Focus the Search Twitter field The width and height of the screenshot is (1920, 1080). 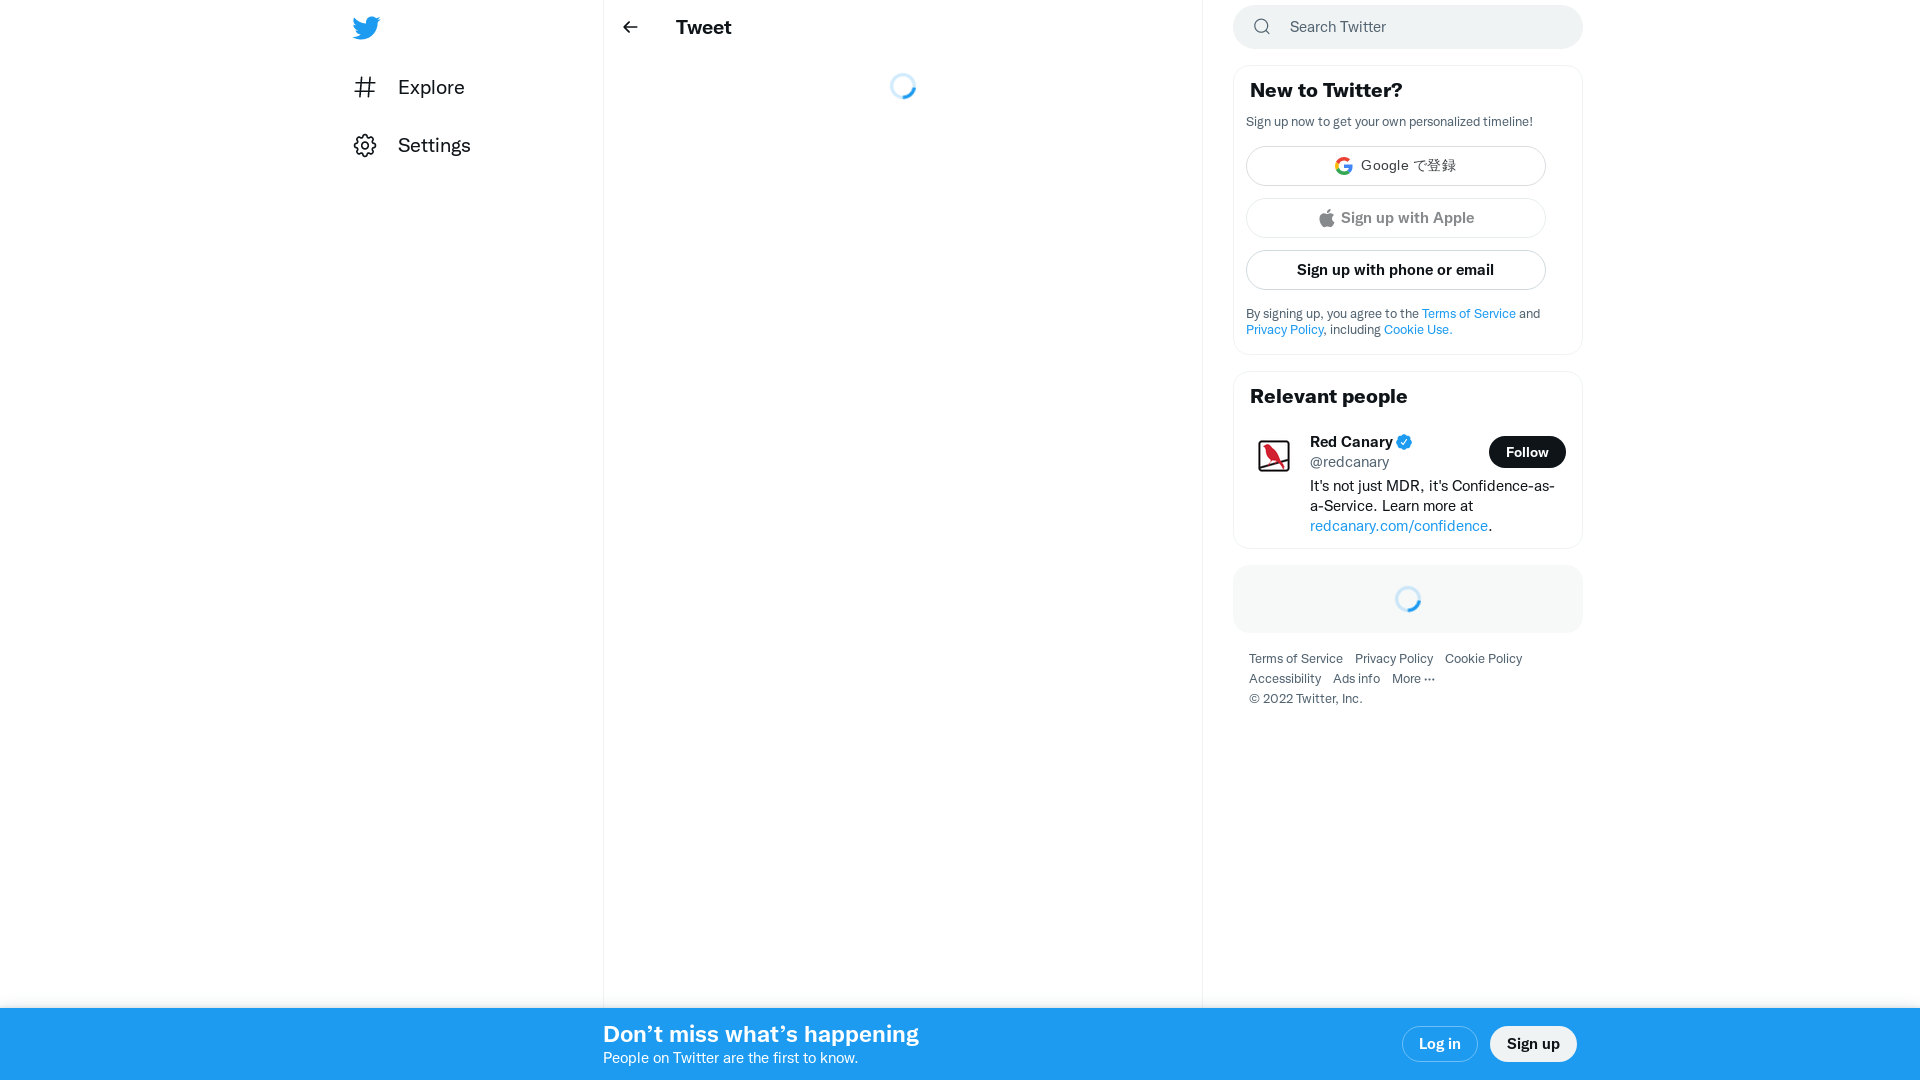pos(1420,27)
